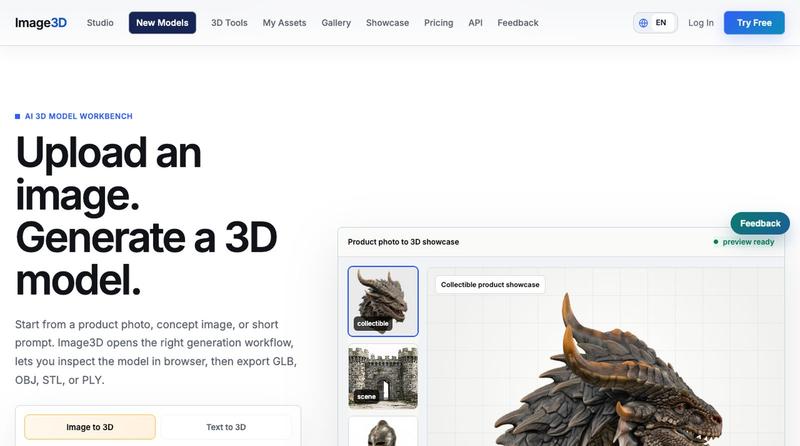
Task: Select the helmet thumbnail
Action: coord(383,432)
